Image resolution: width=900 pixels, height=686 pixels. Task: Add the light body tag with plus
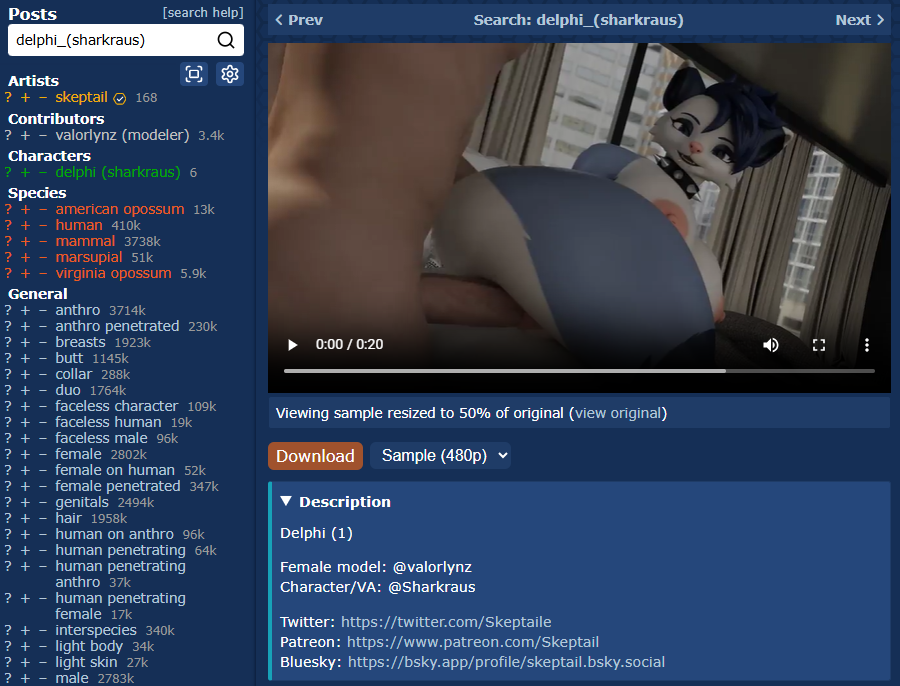[x=25, y=646]
